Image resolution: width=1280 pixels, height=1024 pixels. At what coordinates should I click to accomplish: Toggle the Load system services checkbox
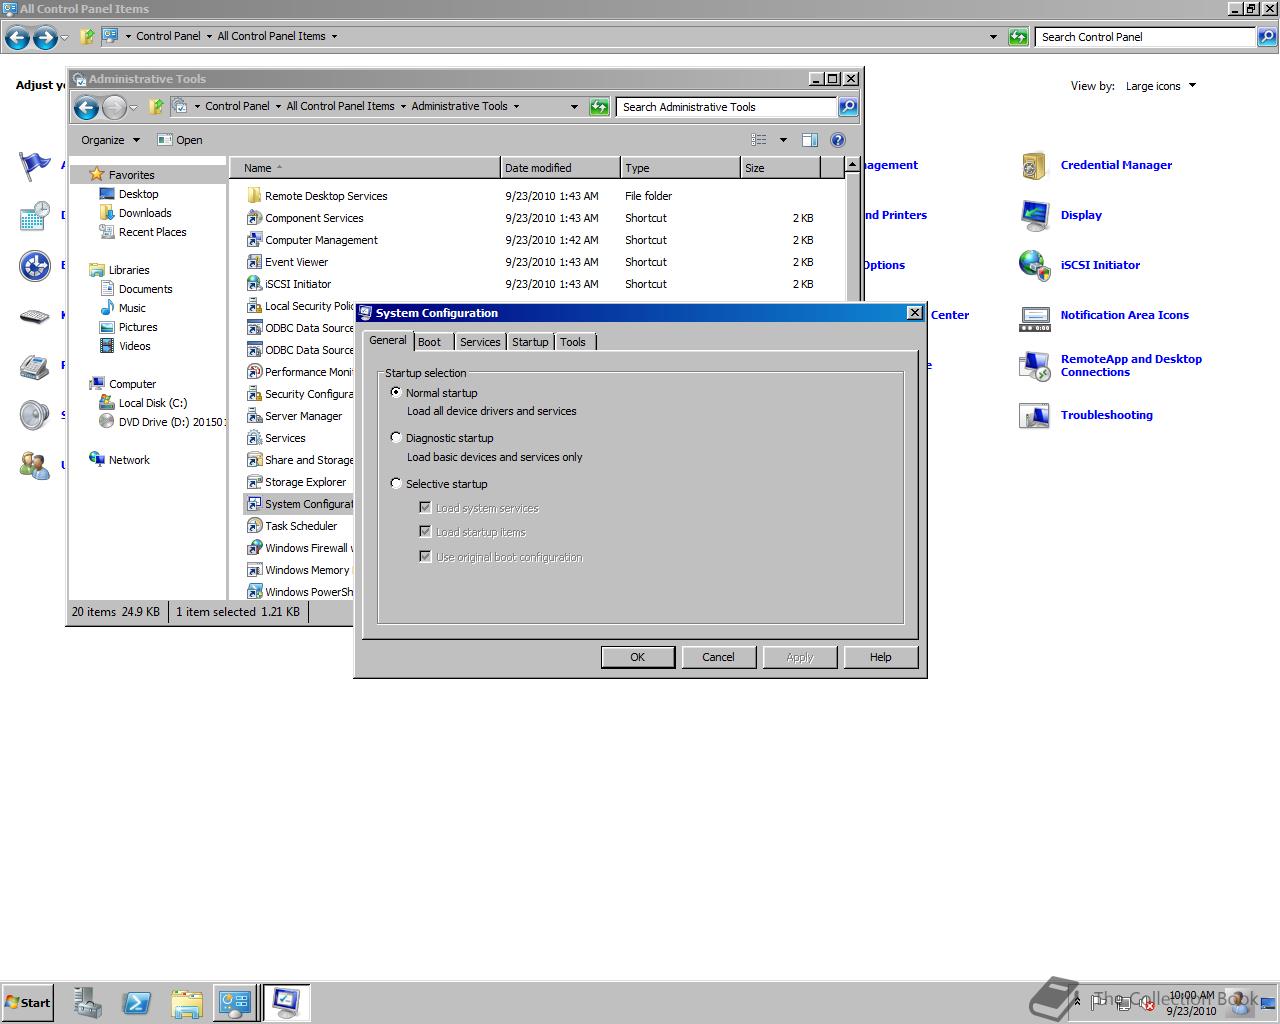pos(425,507)
